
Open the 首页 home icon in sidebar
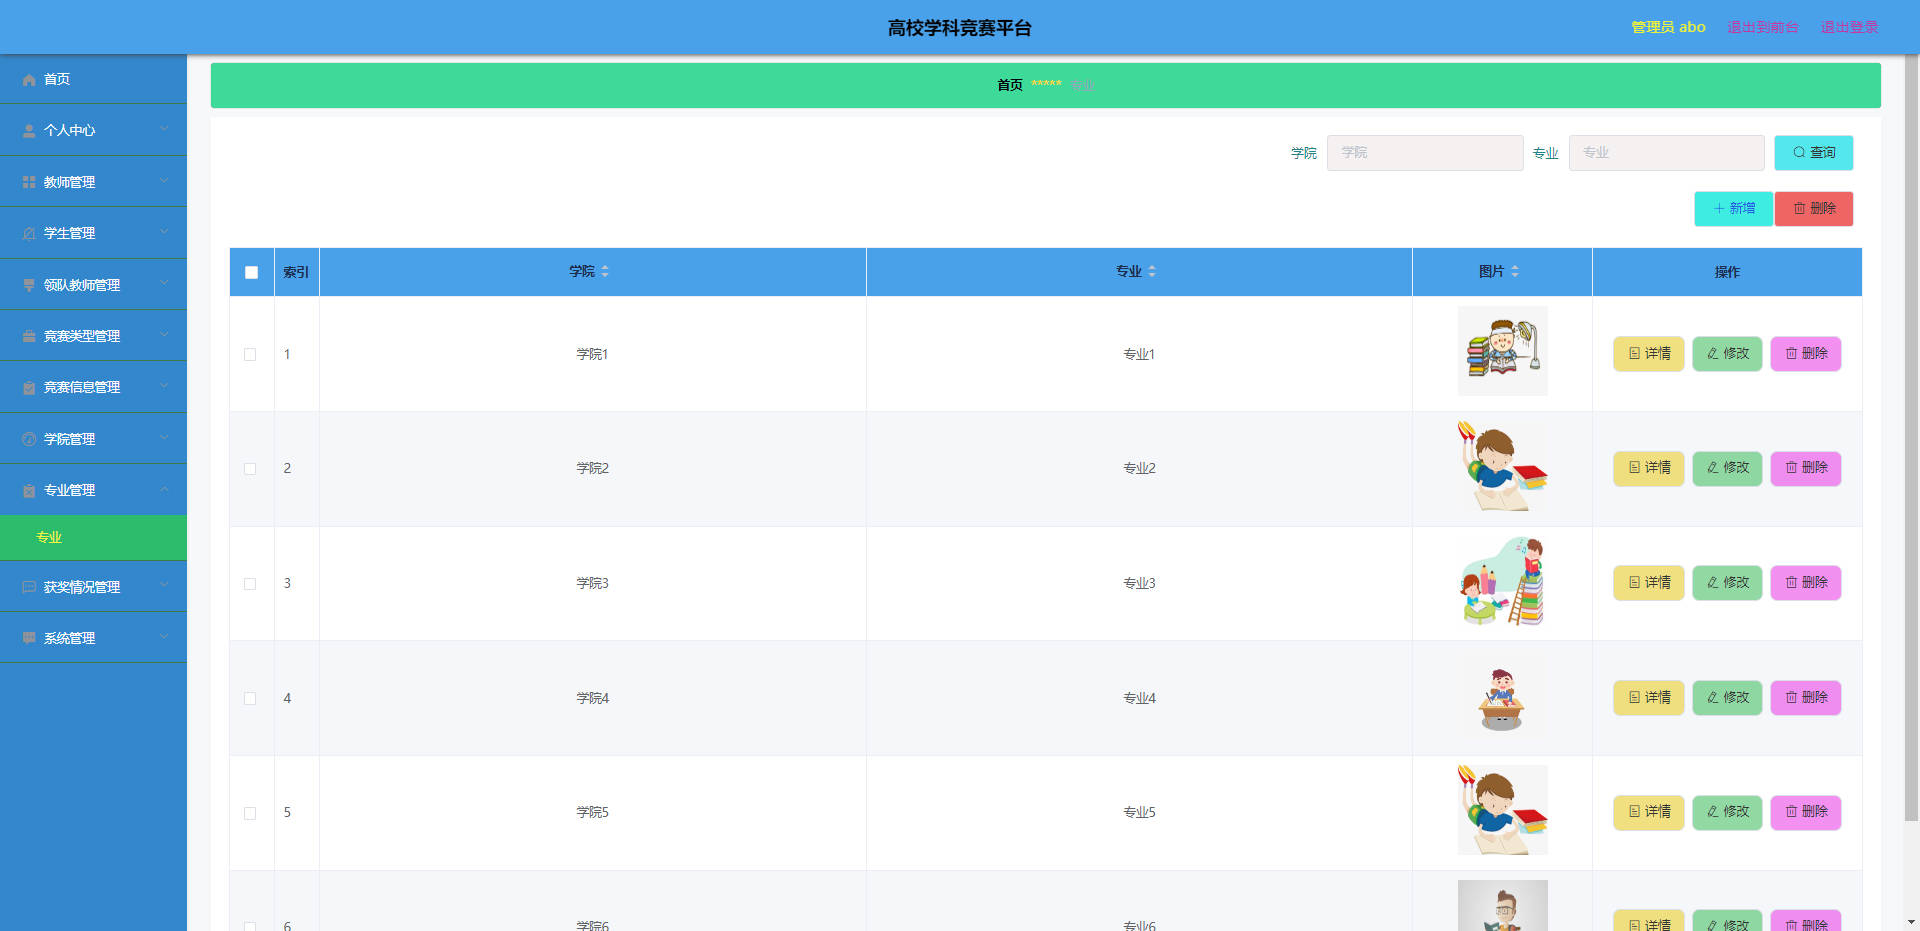[29, 80]
